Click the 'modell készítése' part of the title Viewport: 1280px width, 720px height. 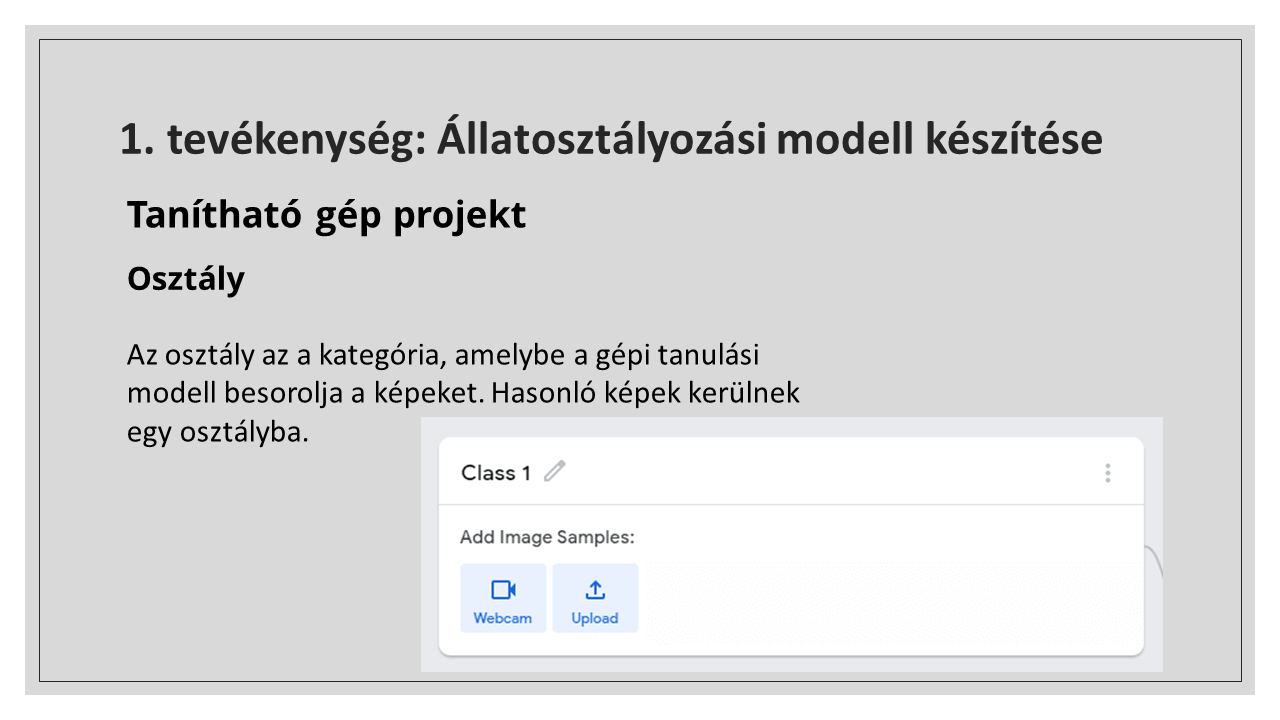tap(939, 140)
